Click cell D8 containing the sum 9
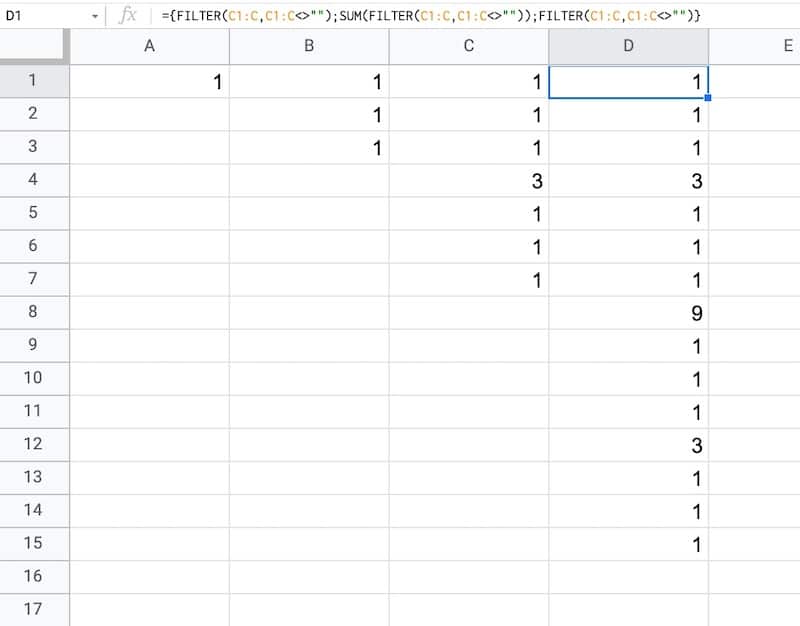 click(x=629, y=313)
